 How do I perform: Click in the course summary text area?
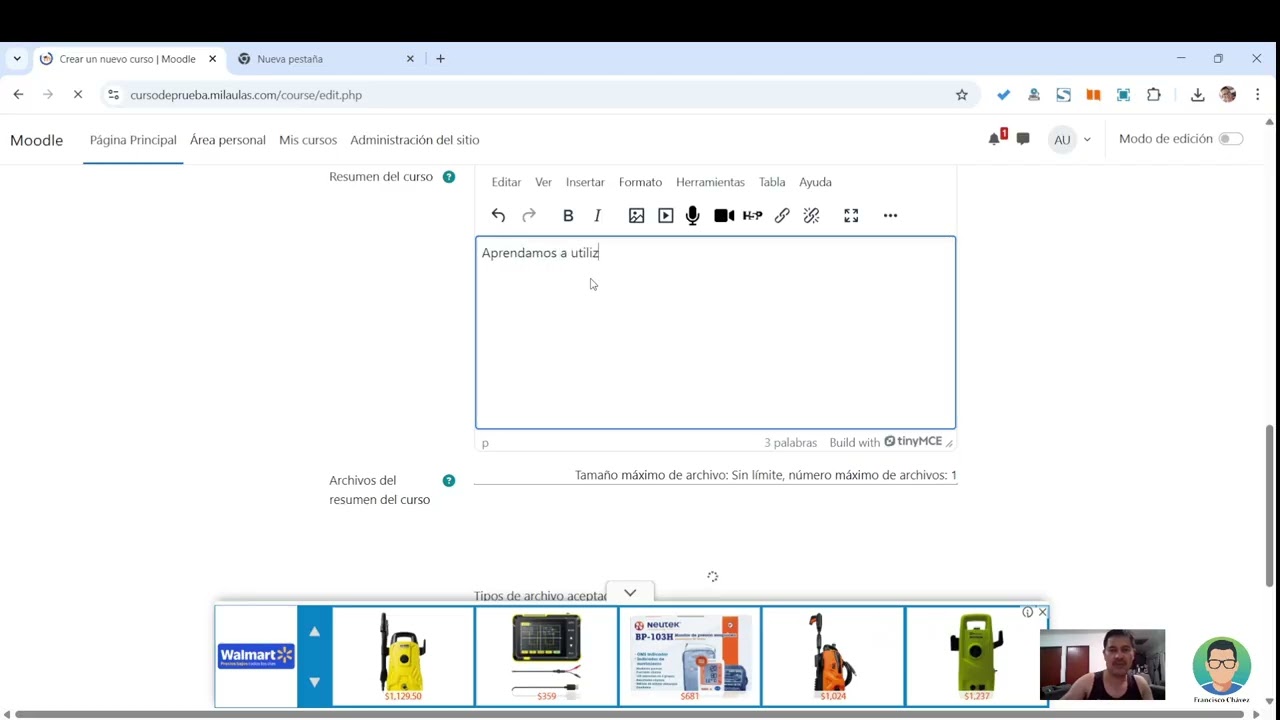[715, 333]
